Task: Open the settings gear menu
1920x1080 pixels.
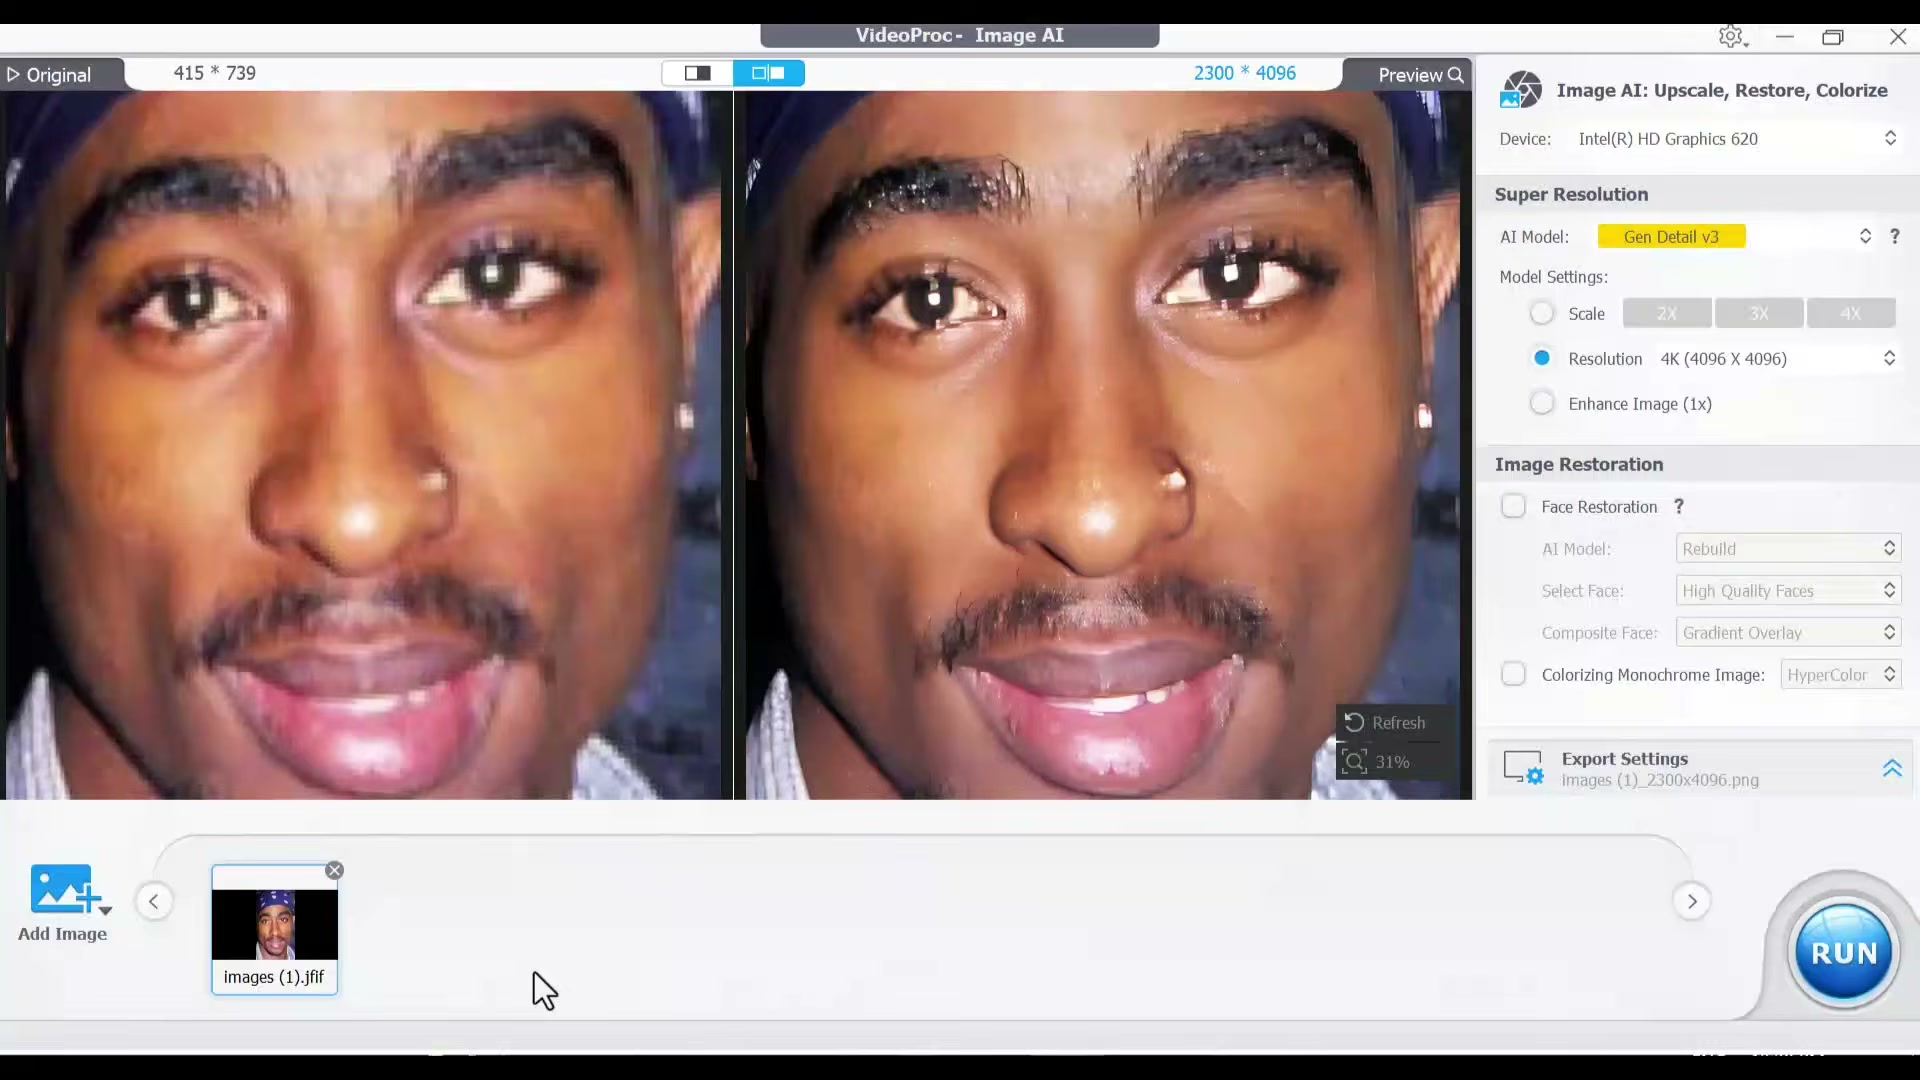Action: click(x=1732, y=37)
